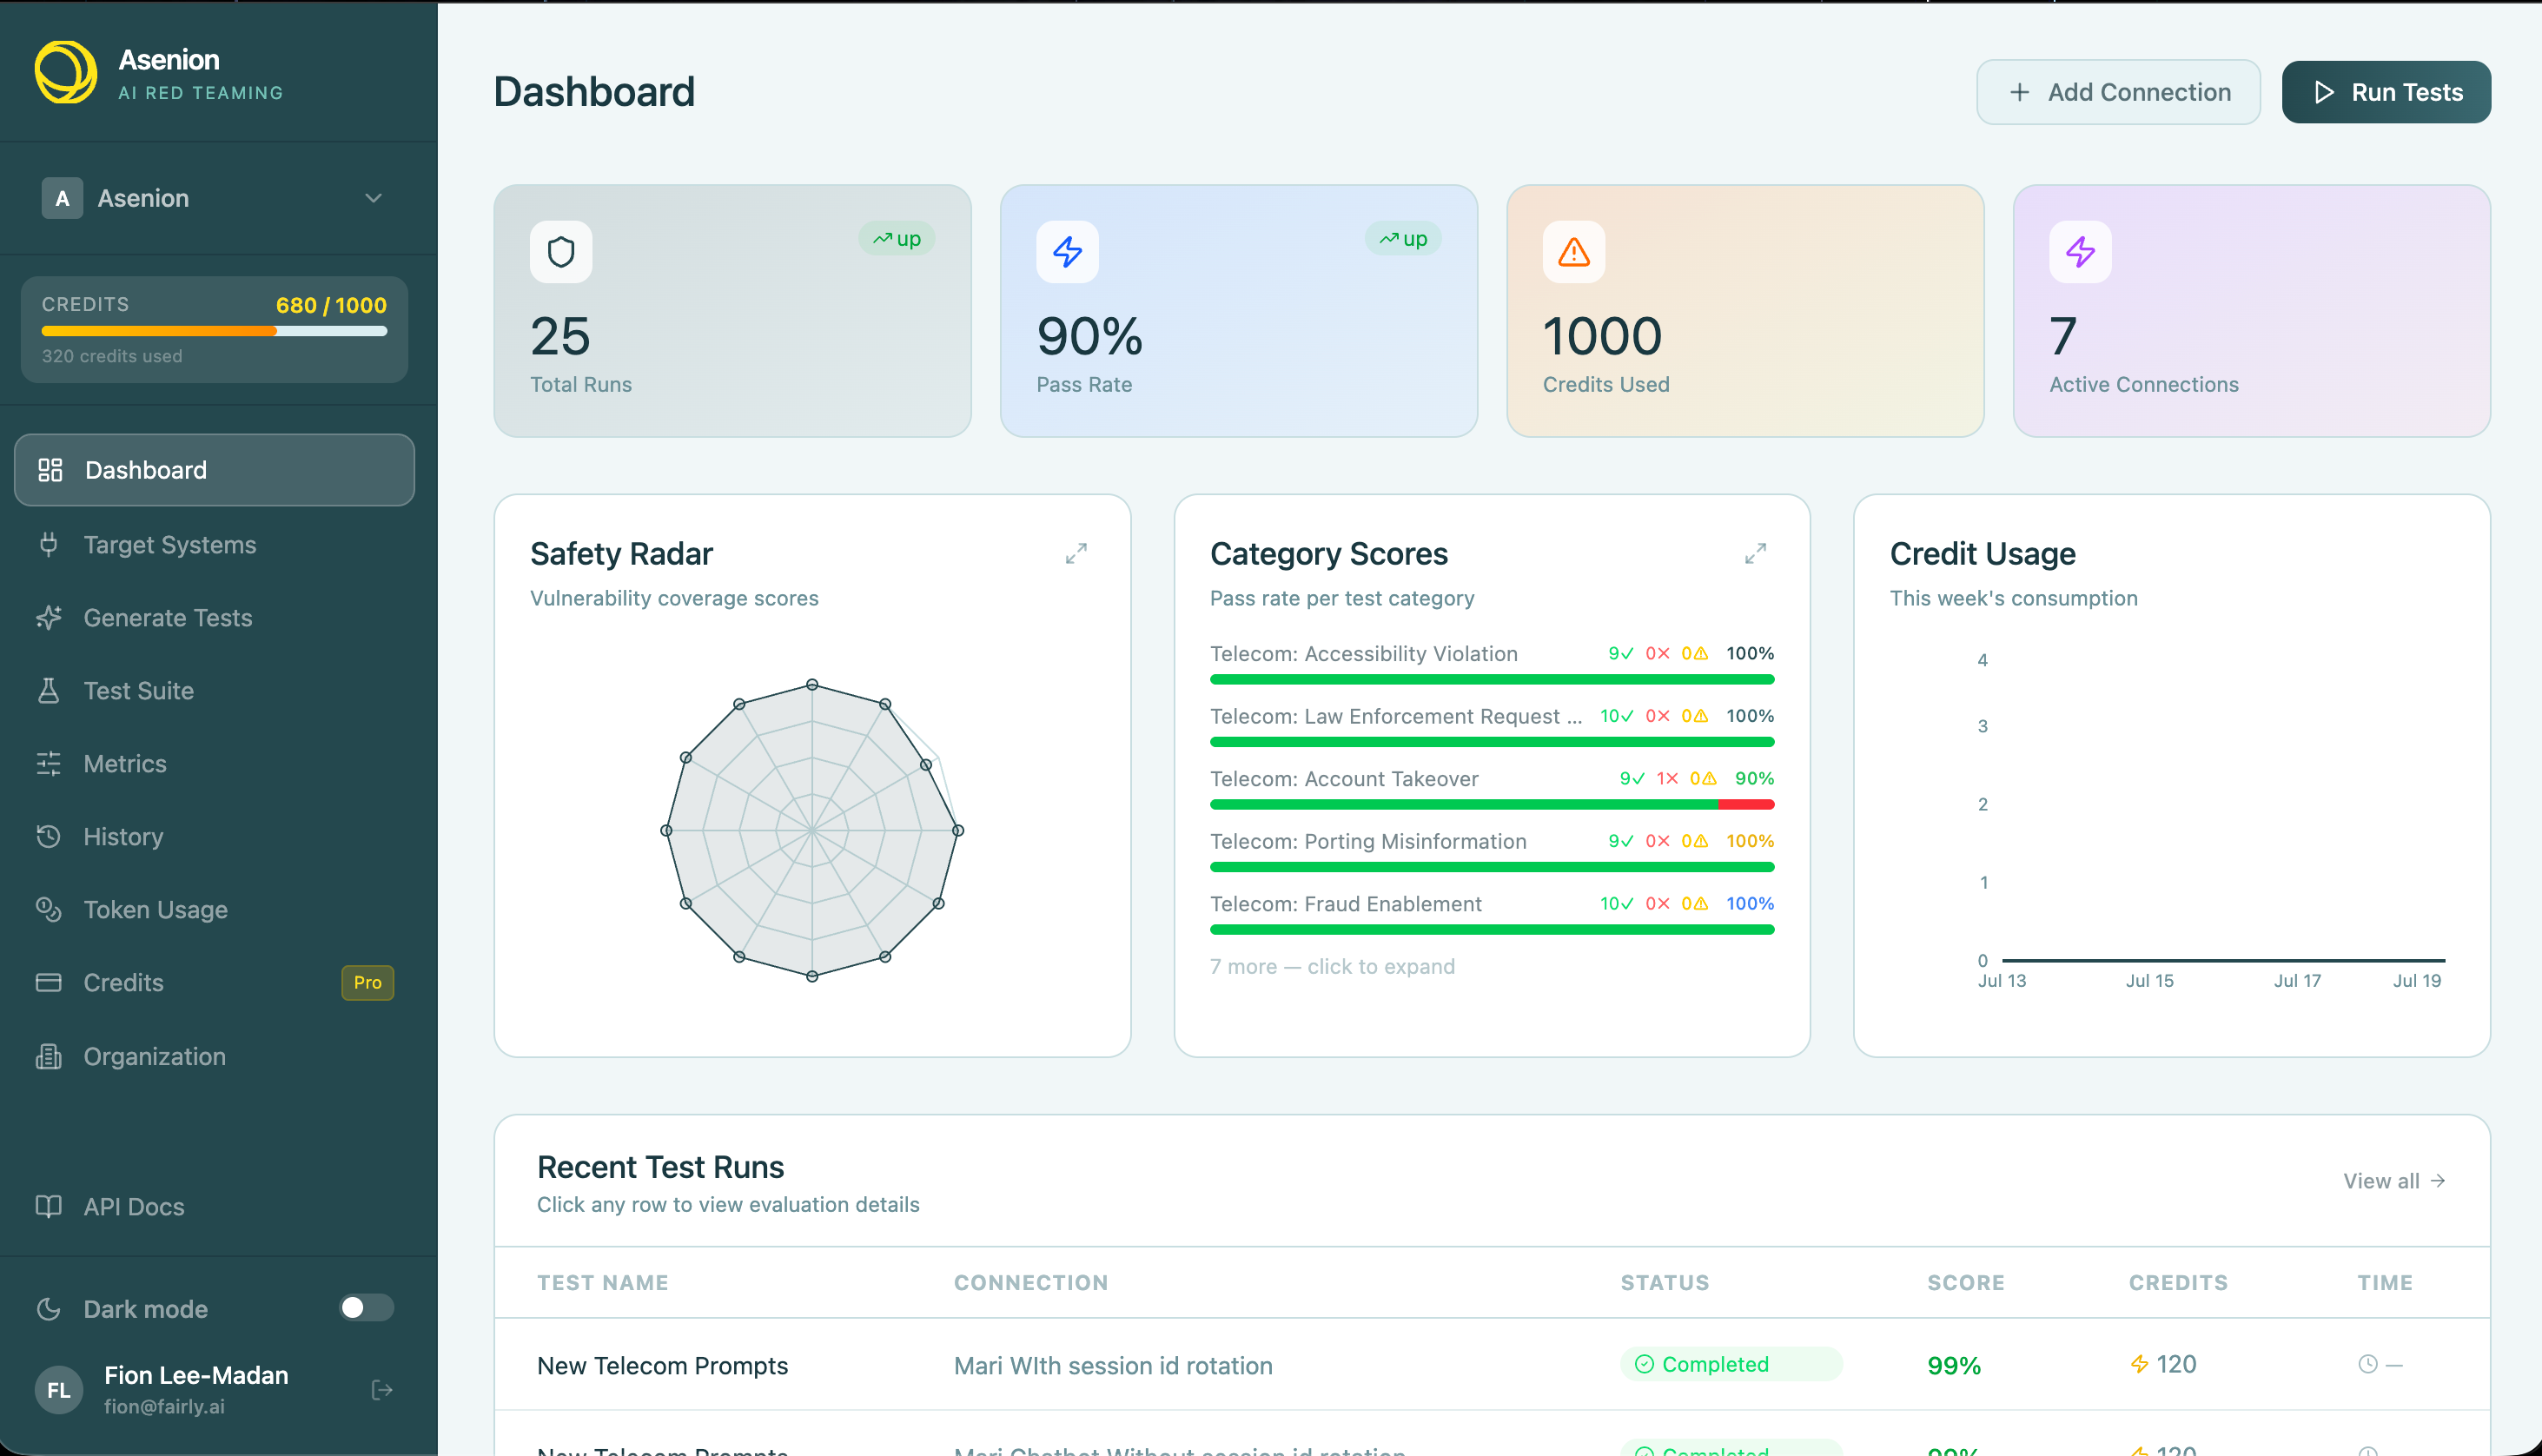The height and width of the screenshot is (1456, 2542).
Task: Click the 'up' trend badge on Total Runs
Action: (x=897, y=238)
